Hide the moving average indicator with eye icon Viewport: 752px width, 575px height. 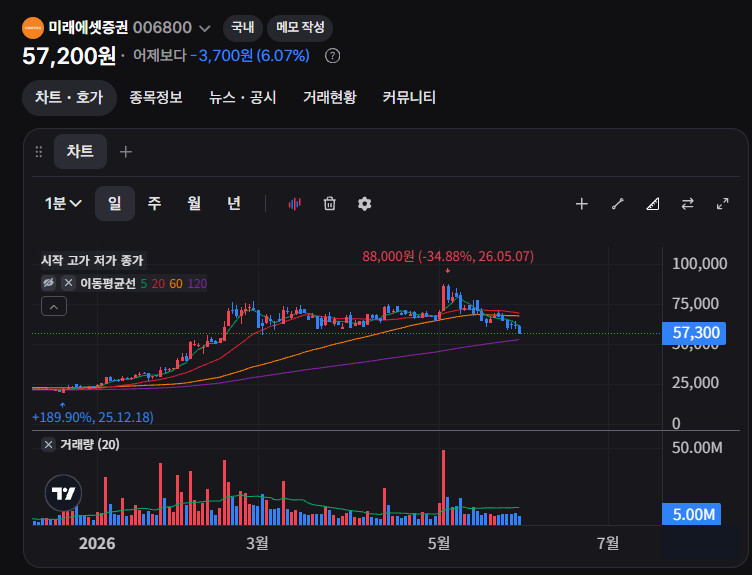(x=48, y=283)
